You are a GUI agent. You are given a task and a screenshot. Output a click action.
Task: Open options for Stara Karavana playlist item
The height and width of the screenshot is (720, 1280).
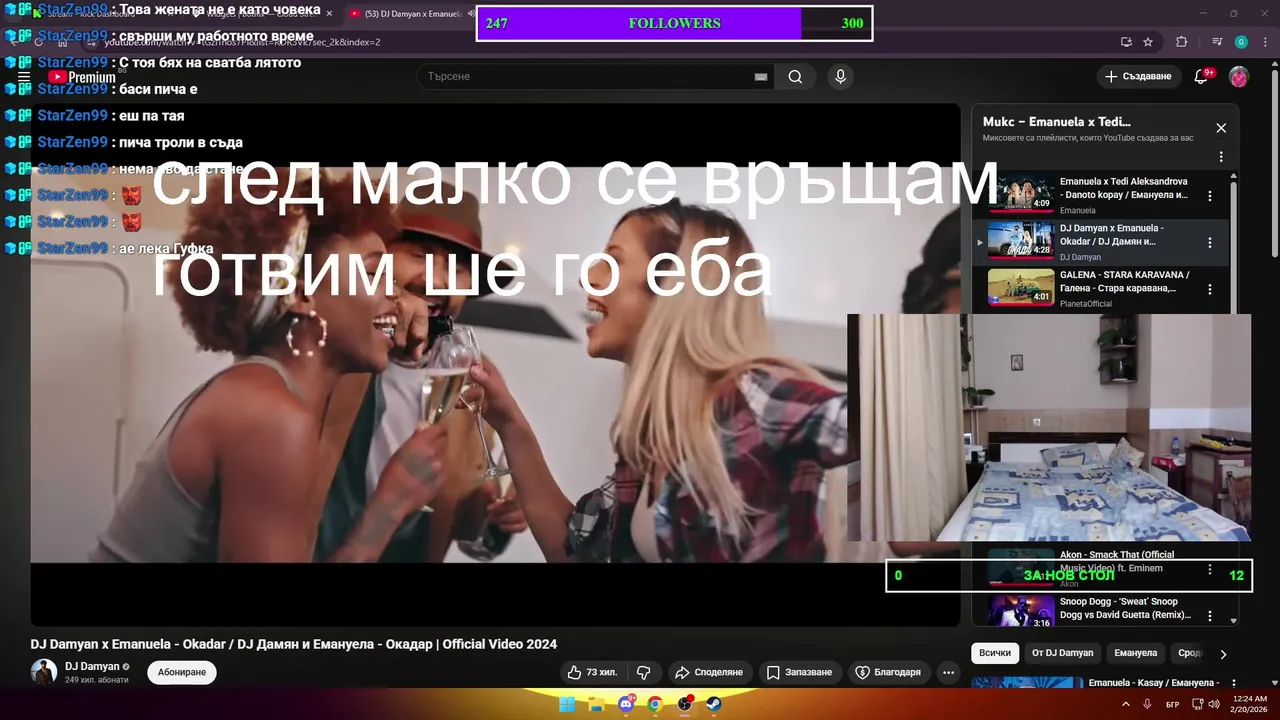point(1210,289)
